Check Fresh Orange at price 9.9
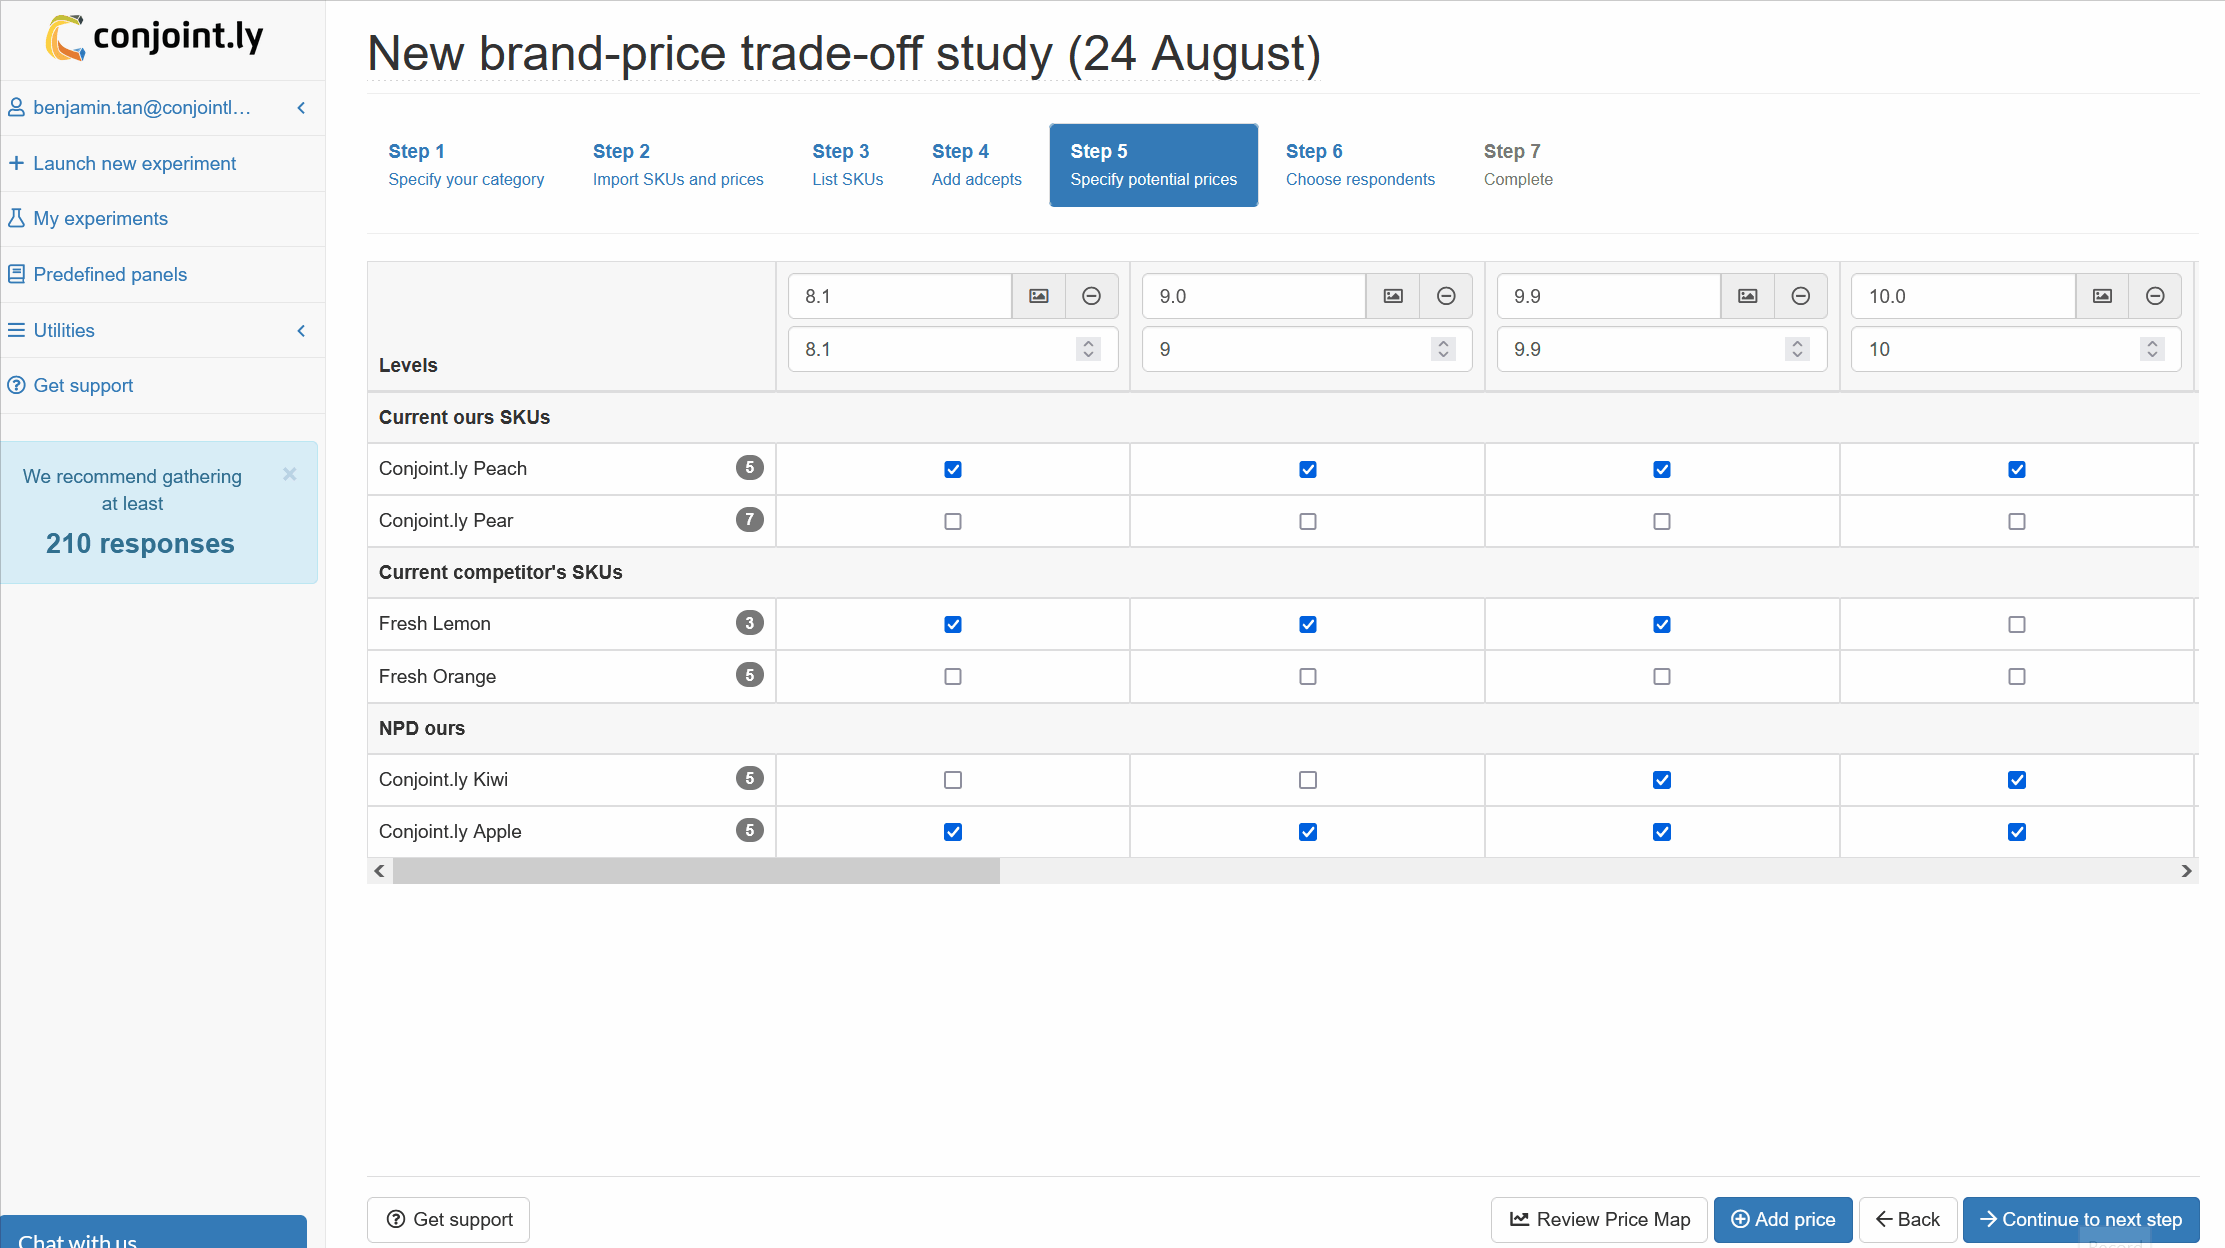The image size is (2225, 1248). [1662, 676]
